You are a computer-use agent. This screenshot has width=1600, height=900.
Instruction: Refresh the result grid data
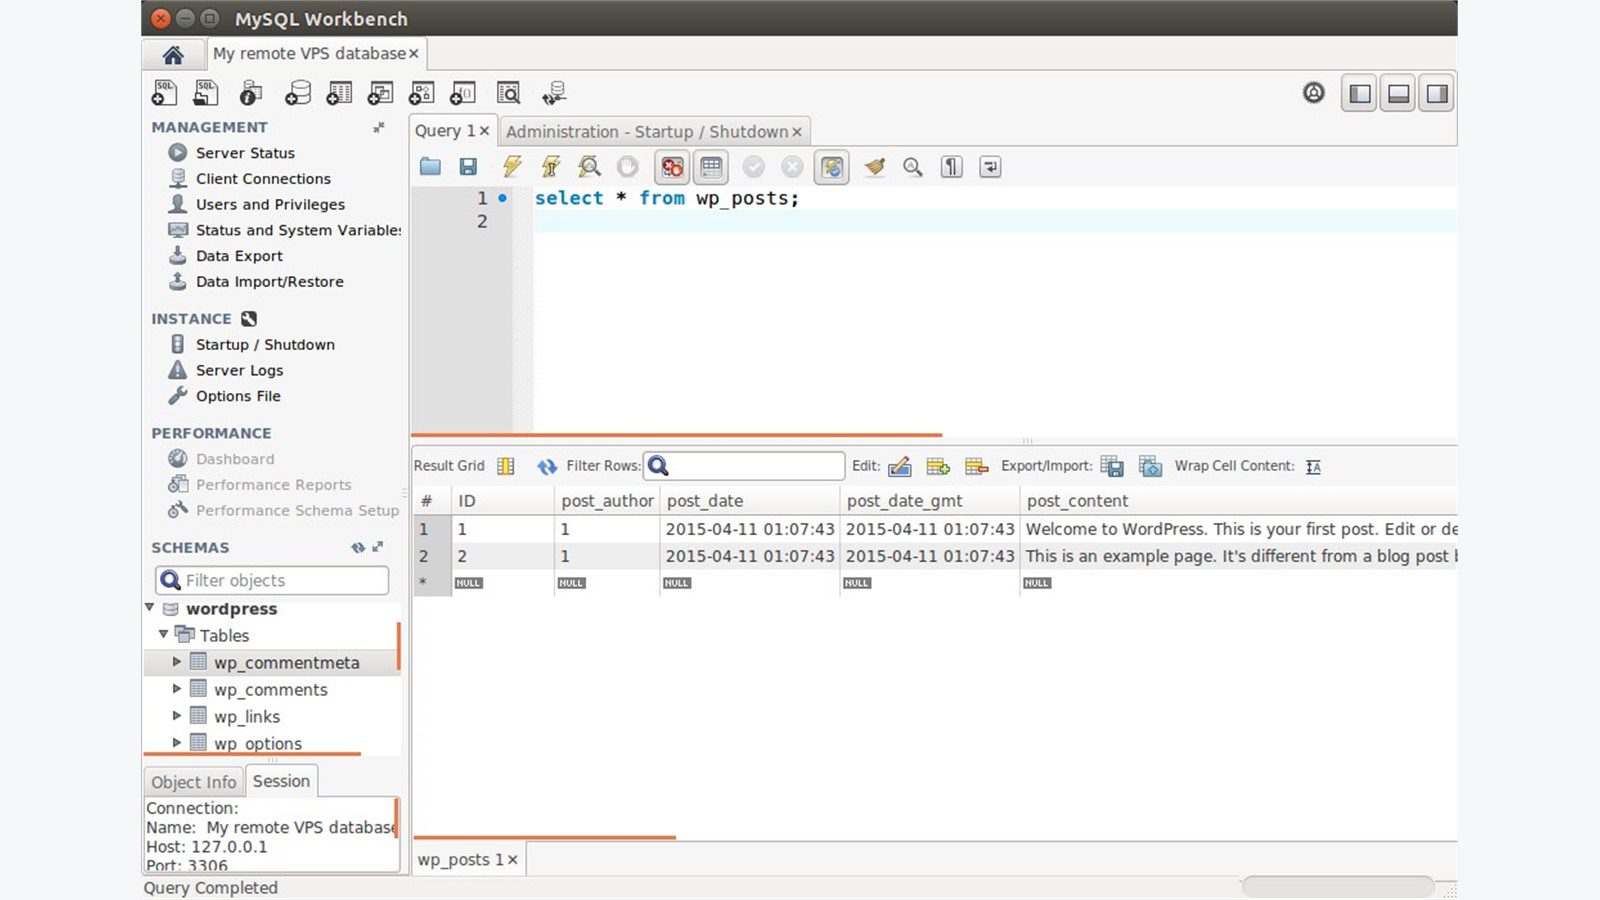click(547, 467)
